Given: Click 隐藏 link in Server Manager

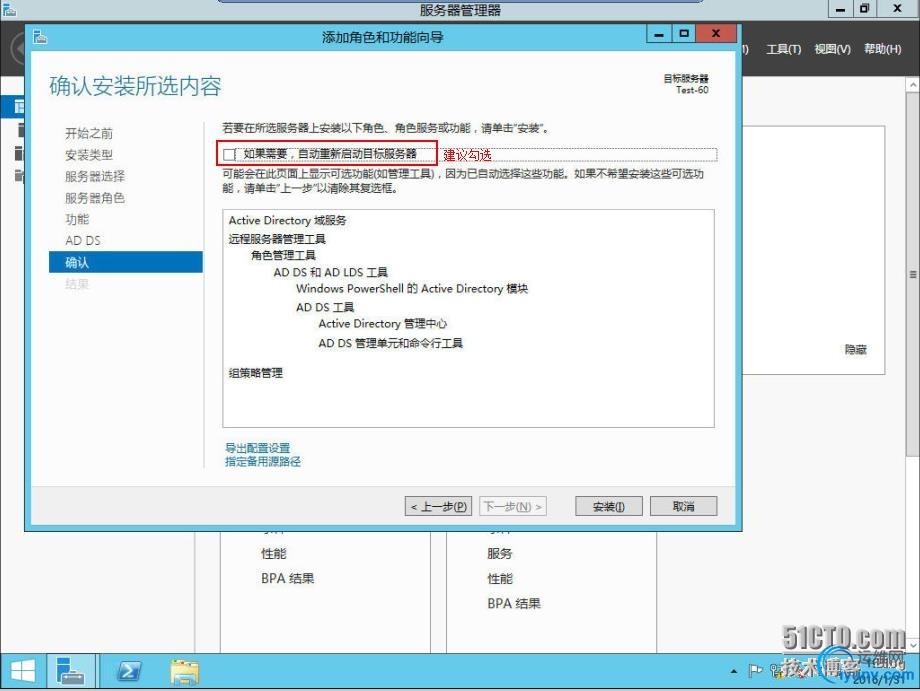Looking at the screenshot, I should point(855,350).
